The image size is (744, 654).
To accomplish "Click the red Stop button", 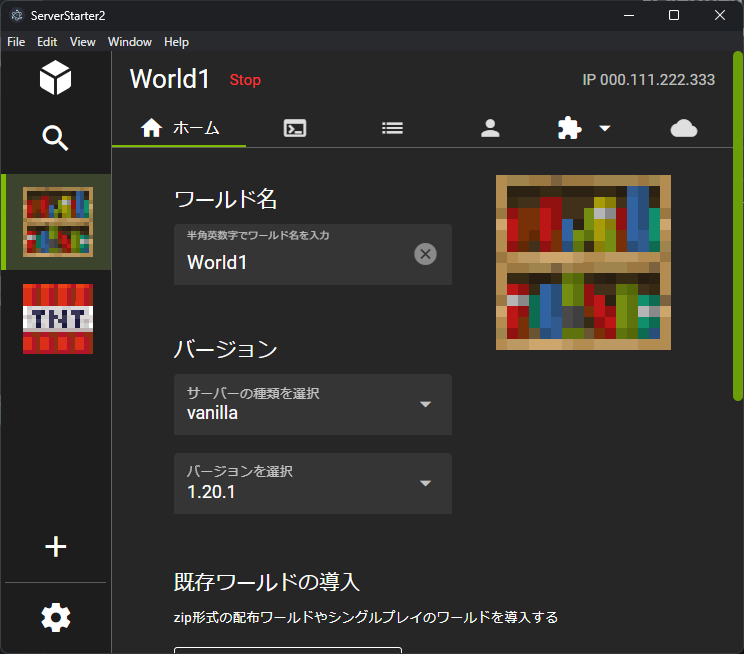I will [245, 80].
